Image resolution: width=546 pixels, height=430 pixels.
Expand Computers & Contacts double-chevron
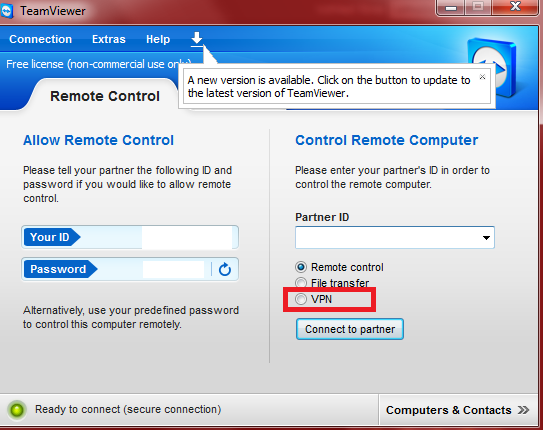tap(523, 410)
